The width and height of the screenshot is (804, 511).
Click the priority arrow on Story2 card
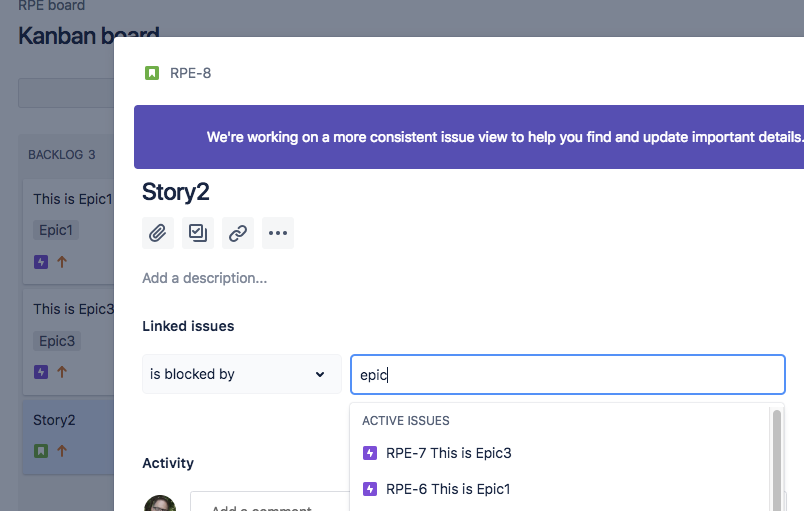(x=62, y=451)
